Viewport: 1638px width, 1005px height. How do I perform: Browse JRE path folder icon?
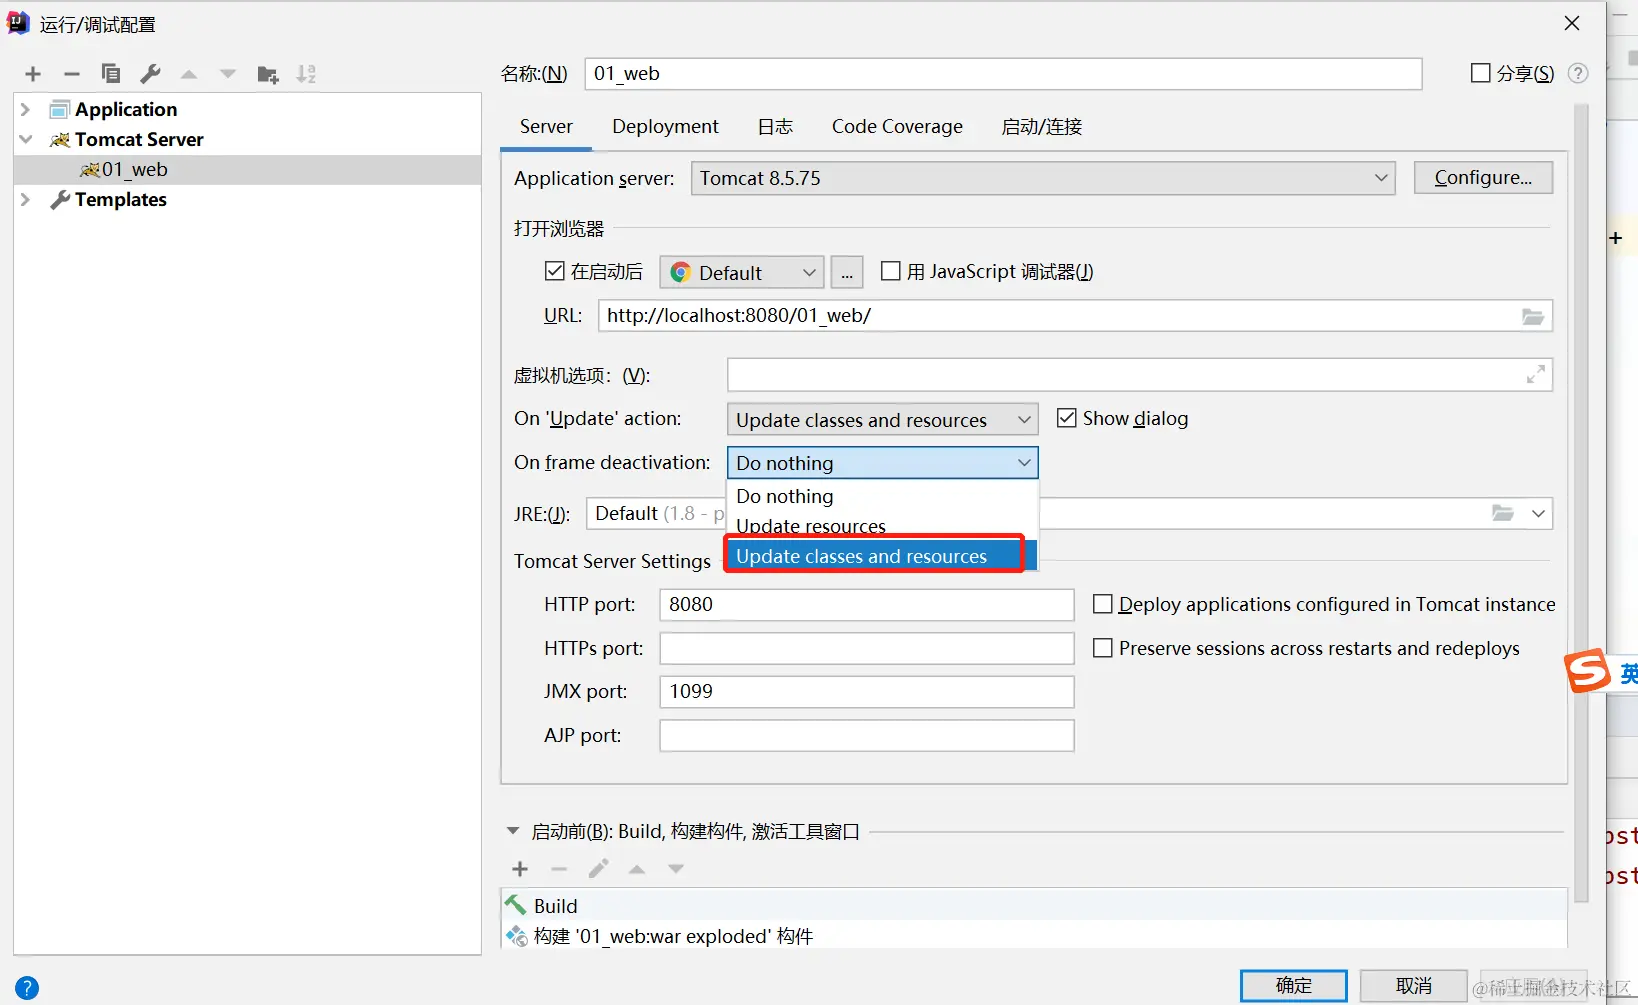[x=1503, y=513]
